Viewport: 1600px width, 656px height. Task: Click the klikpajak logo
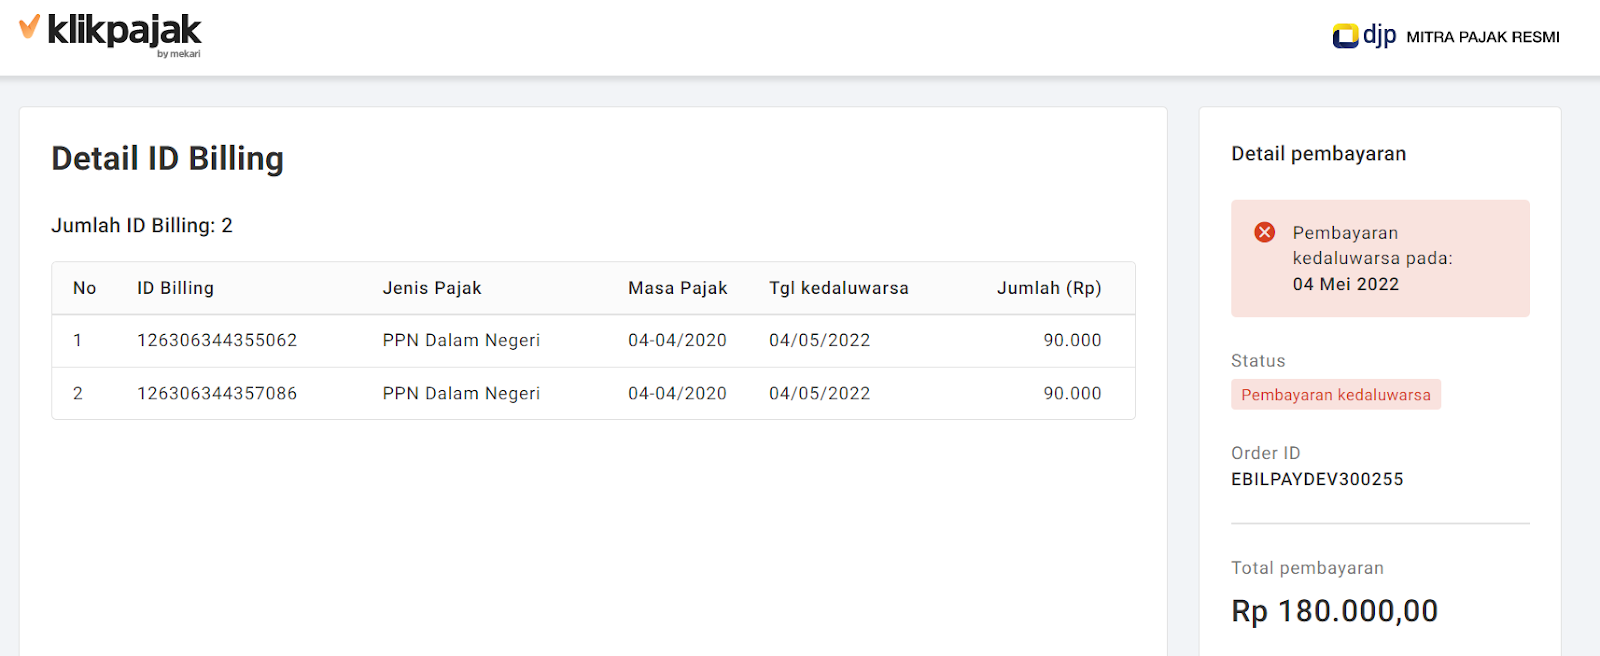pos(110,35)
